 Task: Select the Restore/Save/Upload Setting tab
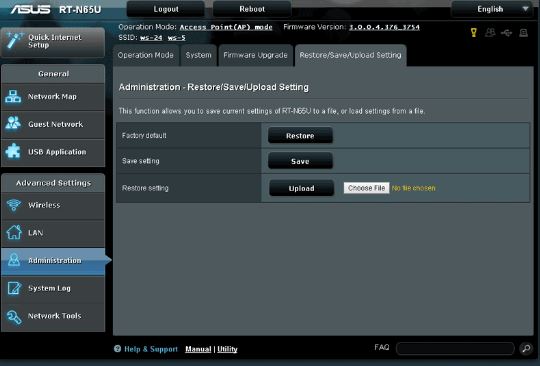pos(350,55)
